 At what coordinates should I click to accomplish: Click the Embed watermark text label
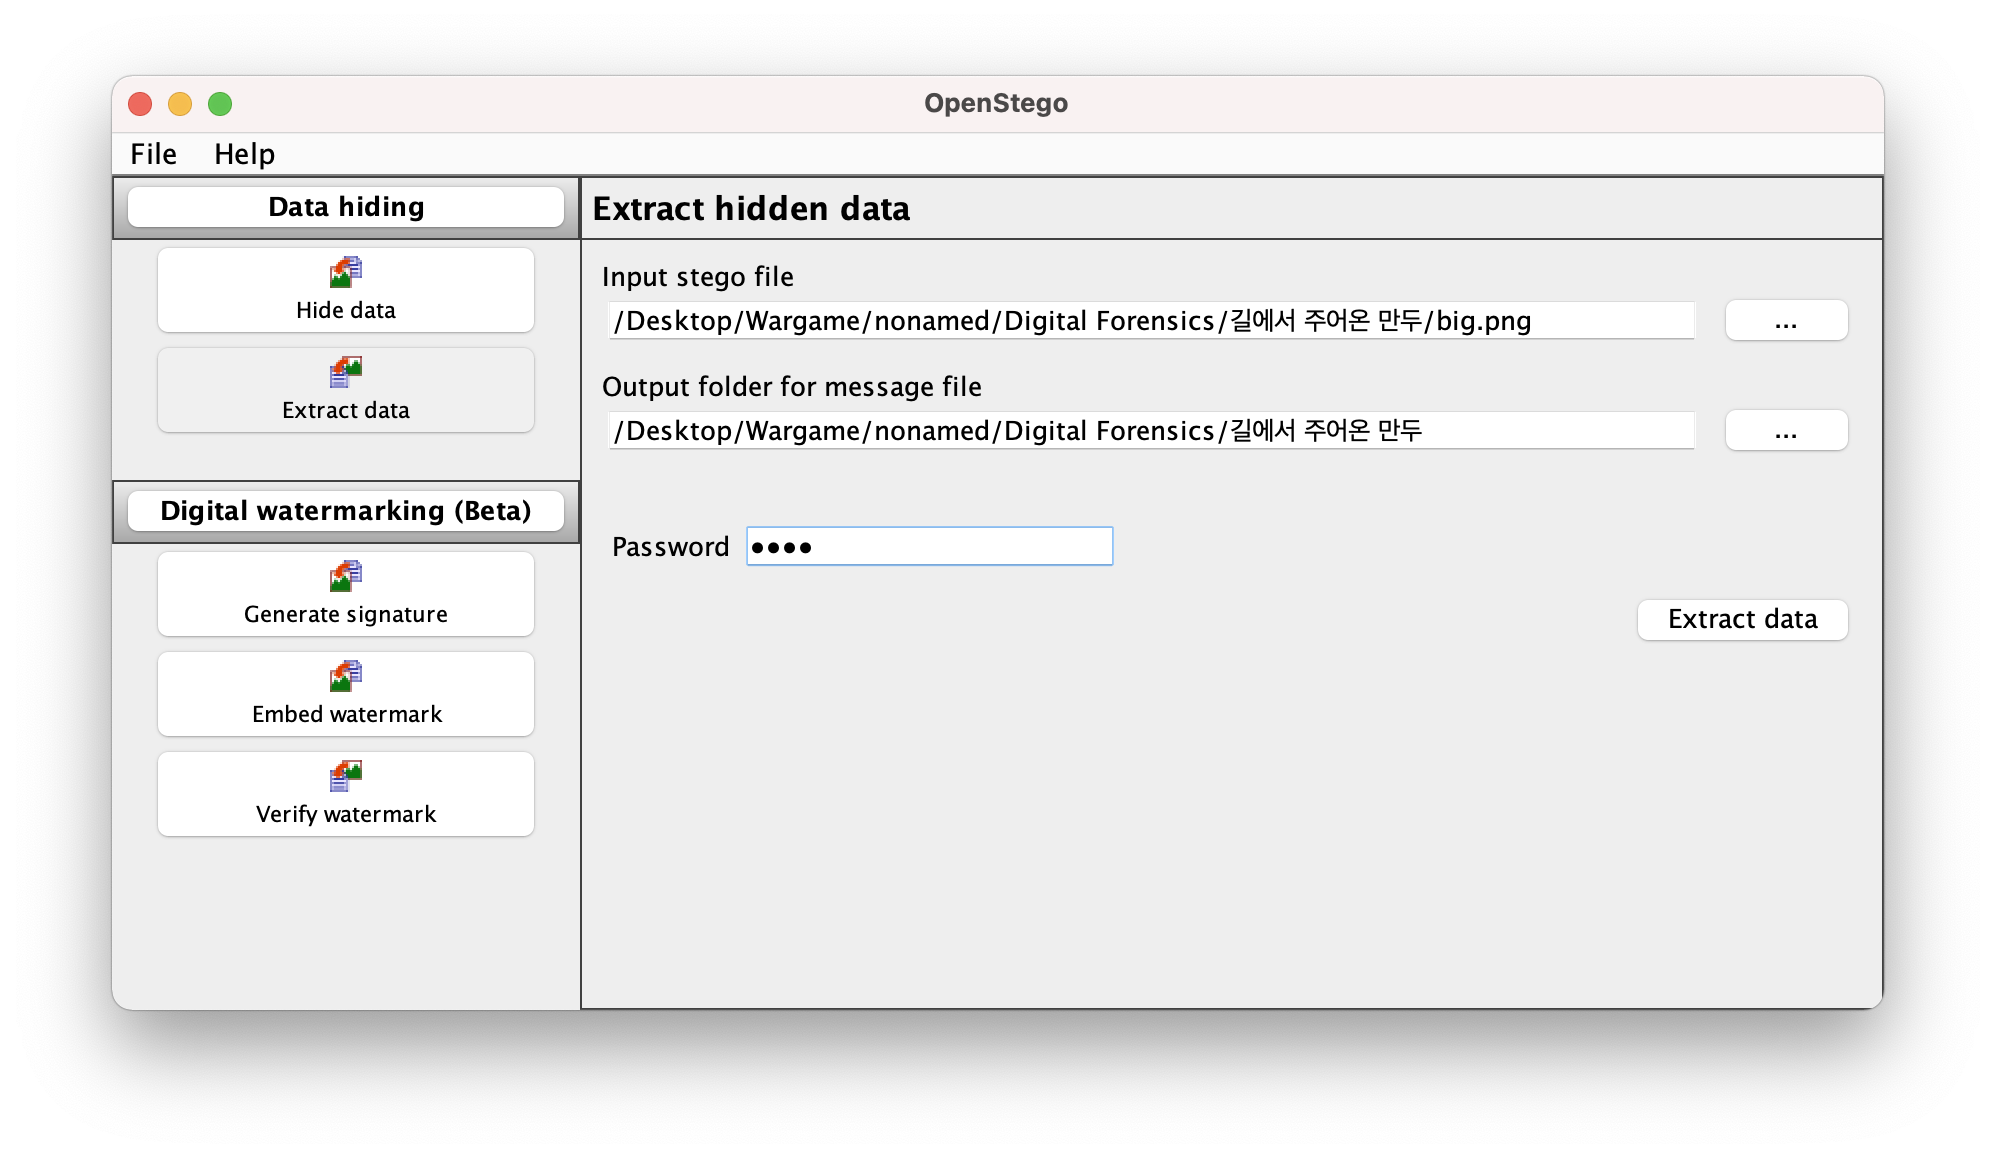[346, 714]
